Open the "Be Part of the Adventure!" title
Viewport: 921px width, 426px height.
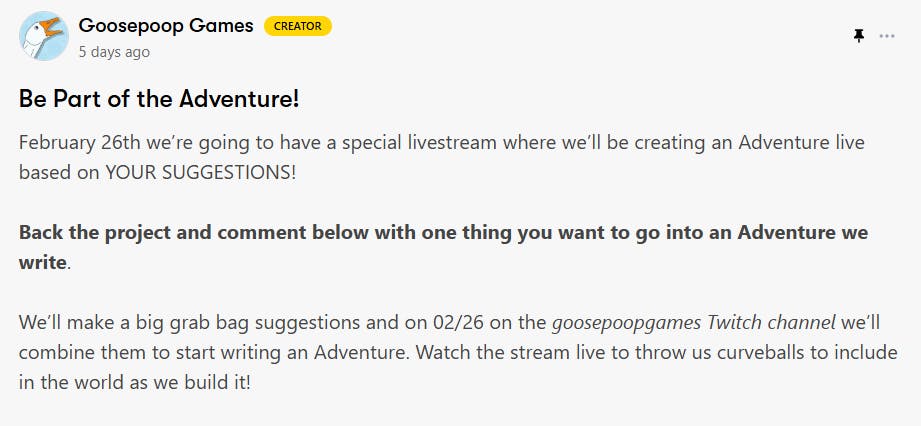tap(159, 100)
